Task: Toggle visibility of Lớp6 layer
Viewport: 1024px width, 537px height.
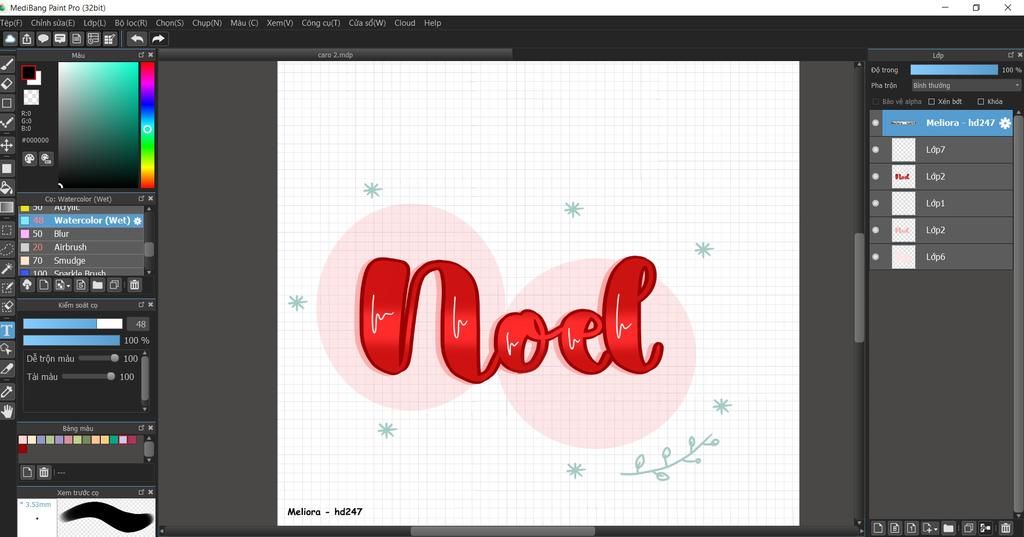Action: click(x=876, y=257)
